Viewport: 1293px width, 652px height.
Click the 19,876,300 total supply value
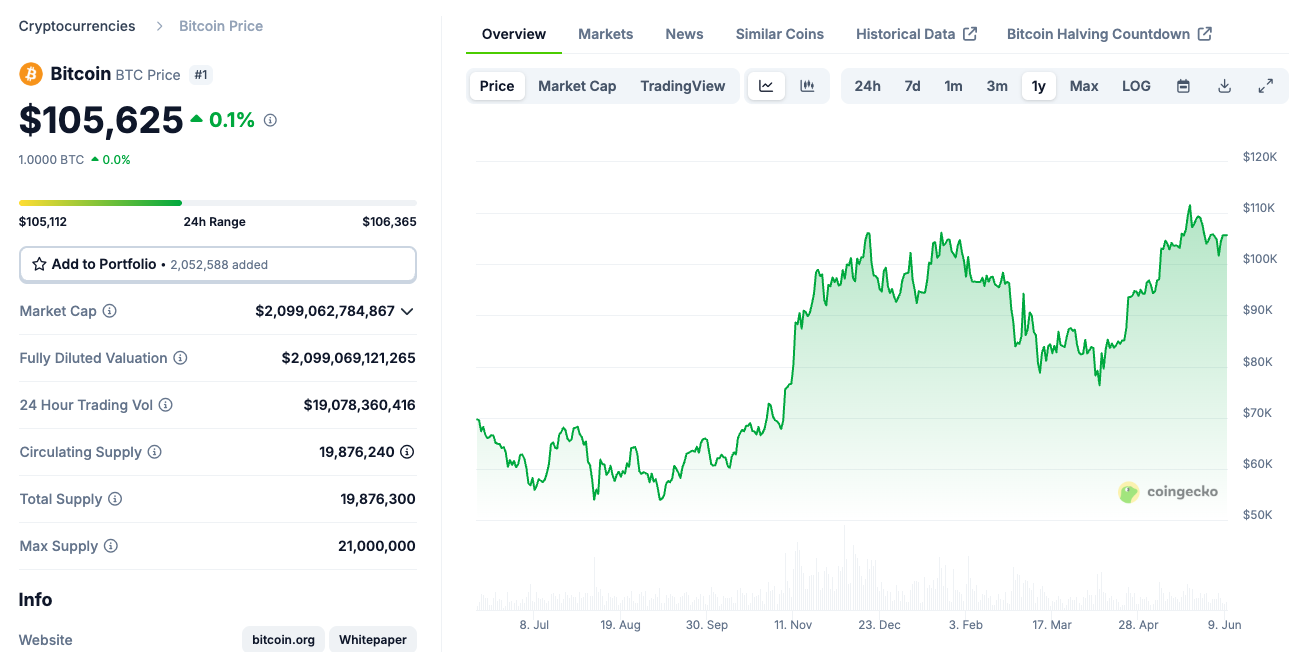[x=378, y=499]
